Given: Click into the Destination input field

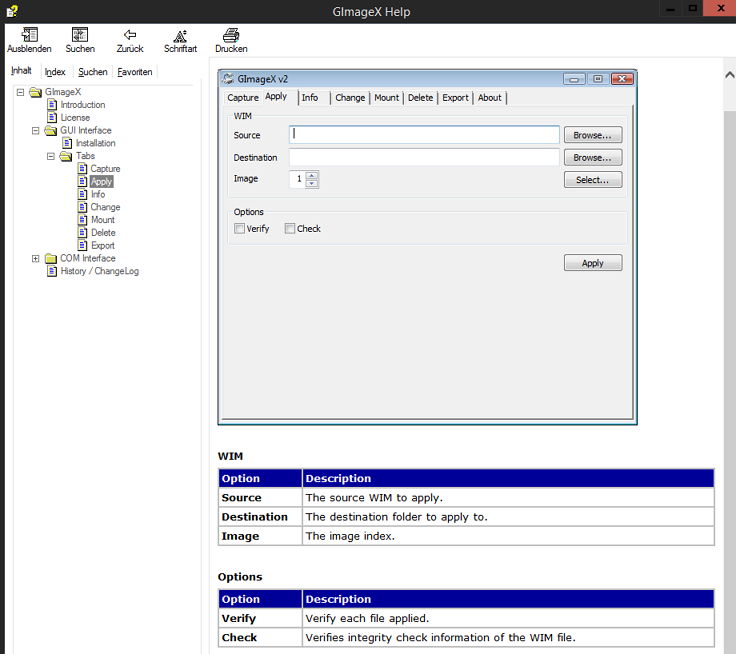Looking at the screenshot, I should (x=424, y=157).
